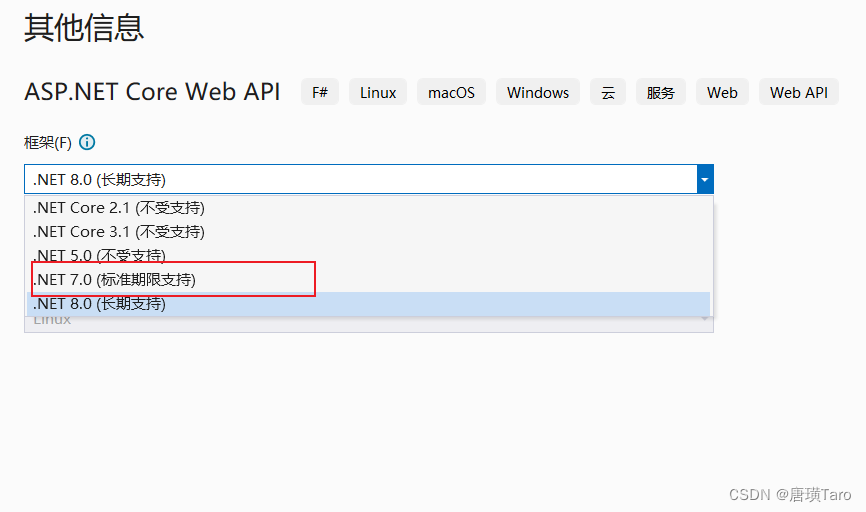Click the ASP.NET Core Web API title
The width and height of the screenshot is (866, 512).
point(152,92)
